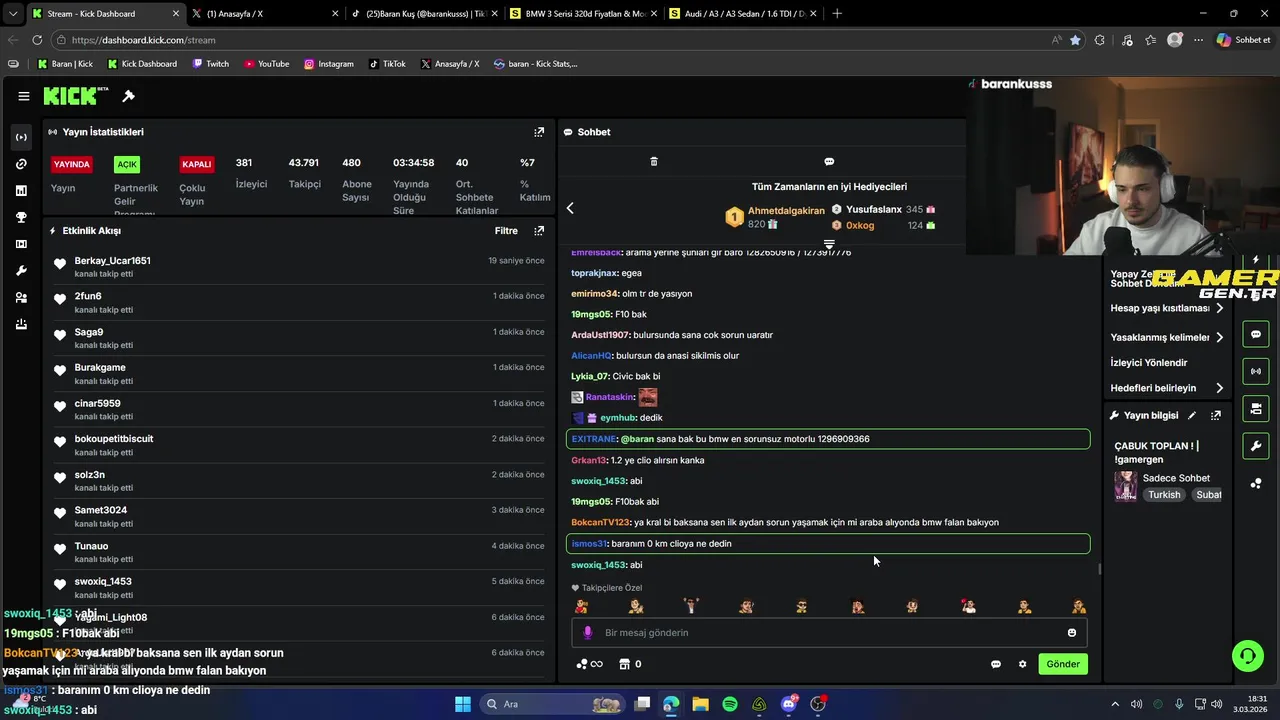The width and height of the screenshot is (1280, 720).
Task: Open a new browser tab
Action: pyautogui.click(x=837, y=14)
